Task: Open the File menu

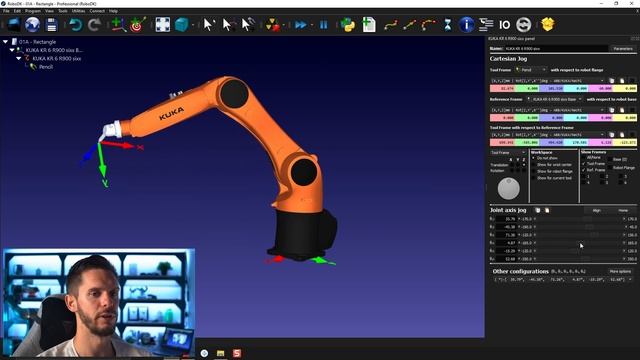Action: (6, 11)
